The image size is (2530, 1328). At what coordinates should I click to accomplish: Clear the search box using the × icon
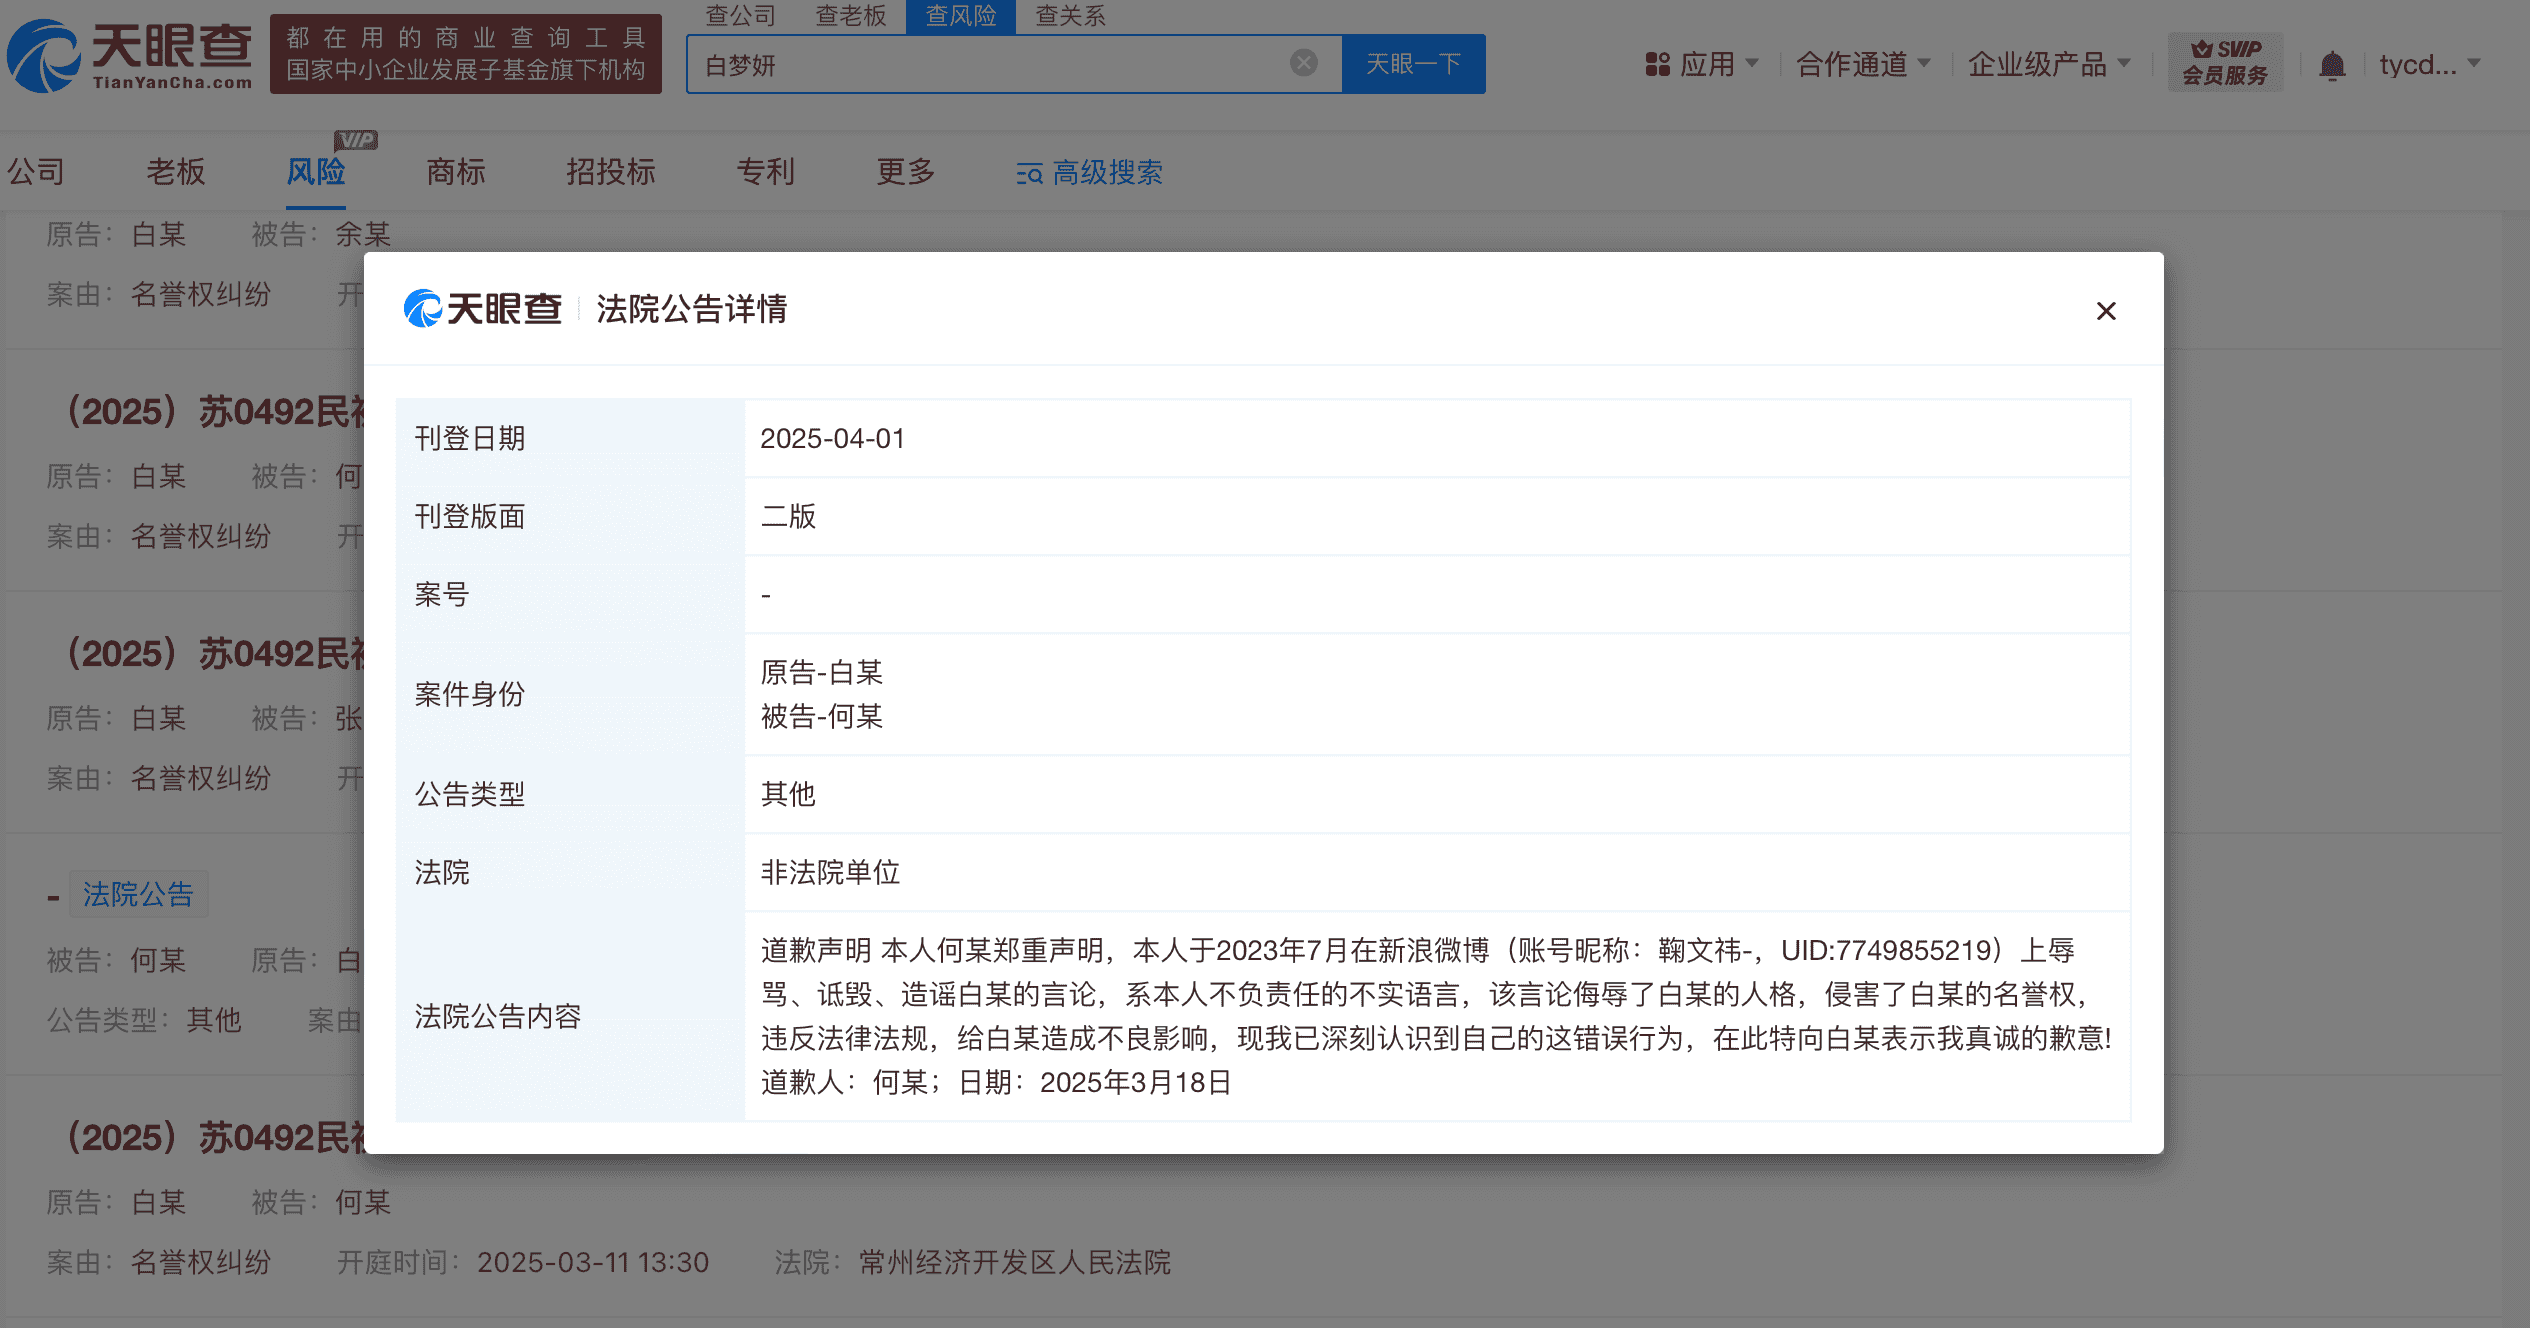(1302, 62)
